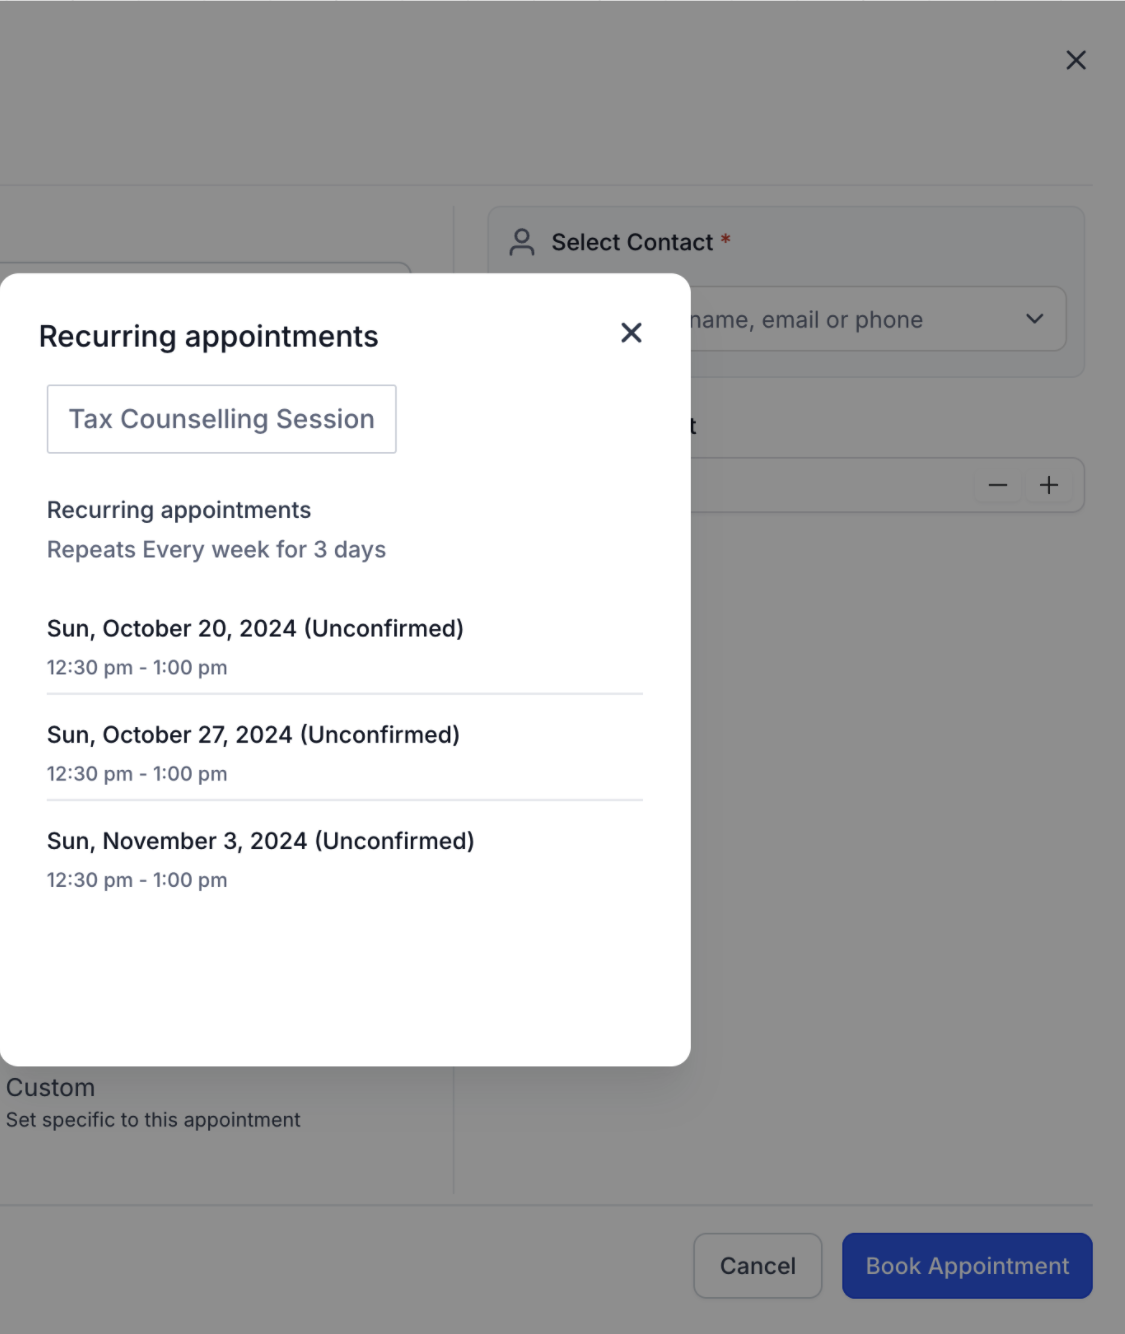The width and height of the screenshot is (1125, 1334).
Task: Click the 12:30 pm time under November 3
Action: [89, 880]
